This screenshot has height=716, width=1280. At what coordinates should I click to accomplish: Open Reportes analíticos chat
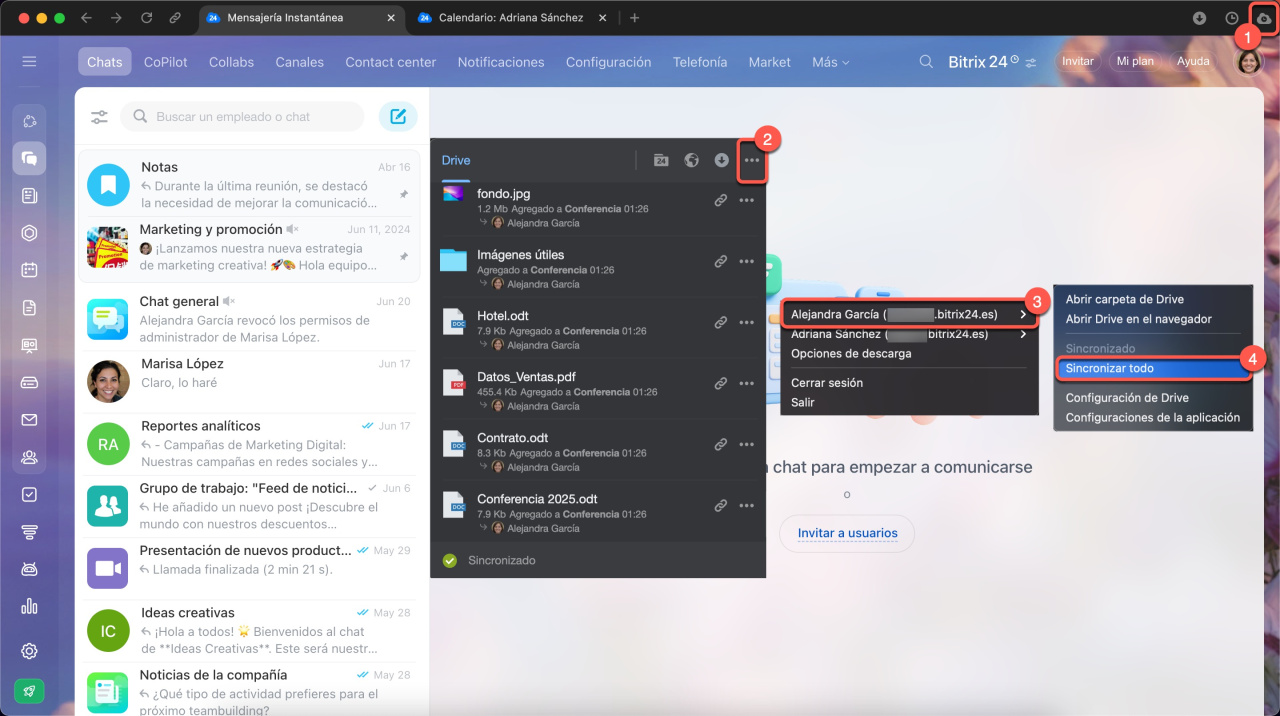[x=251, y=444]
